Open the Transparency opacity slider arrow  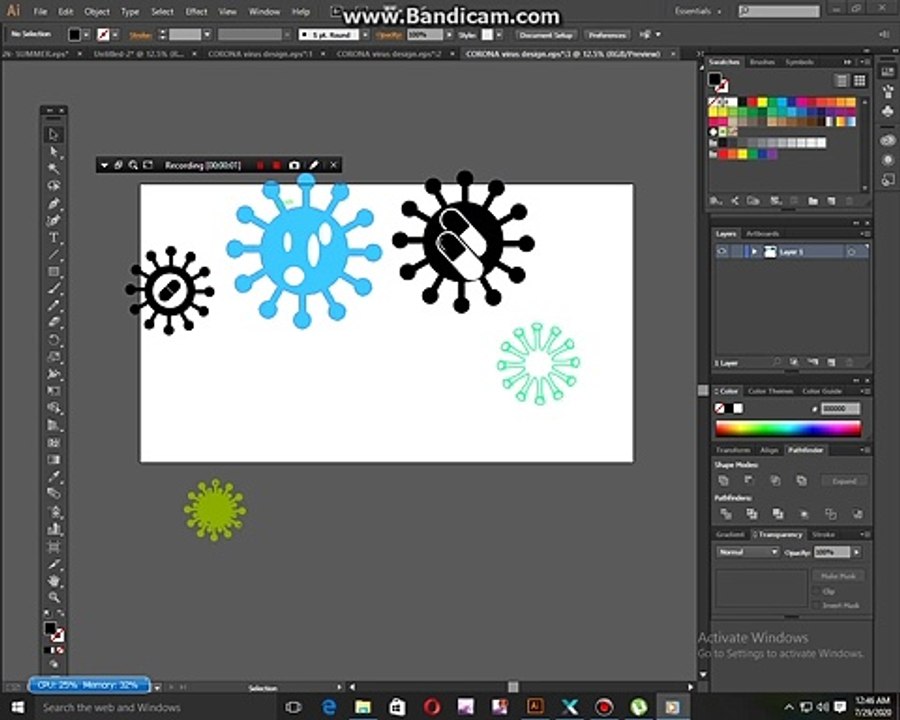click(856, 552)
